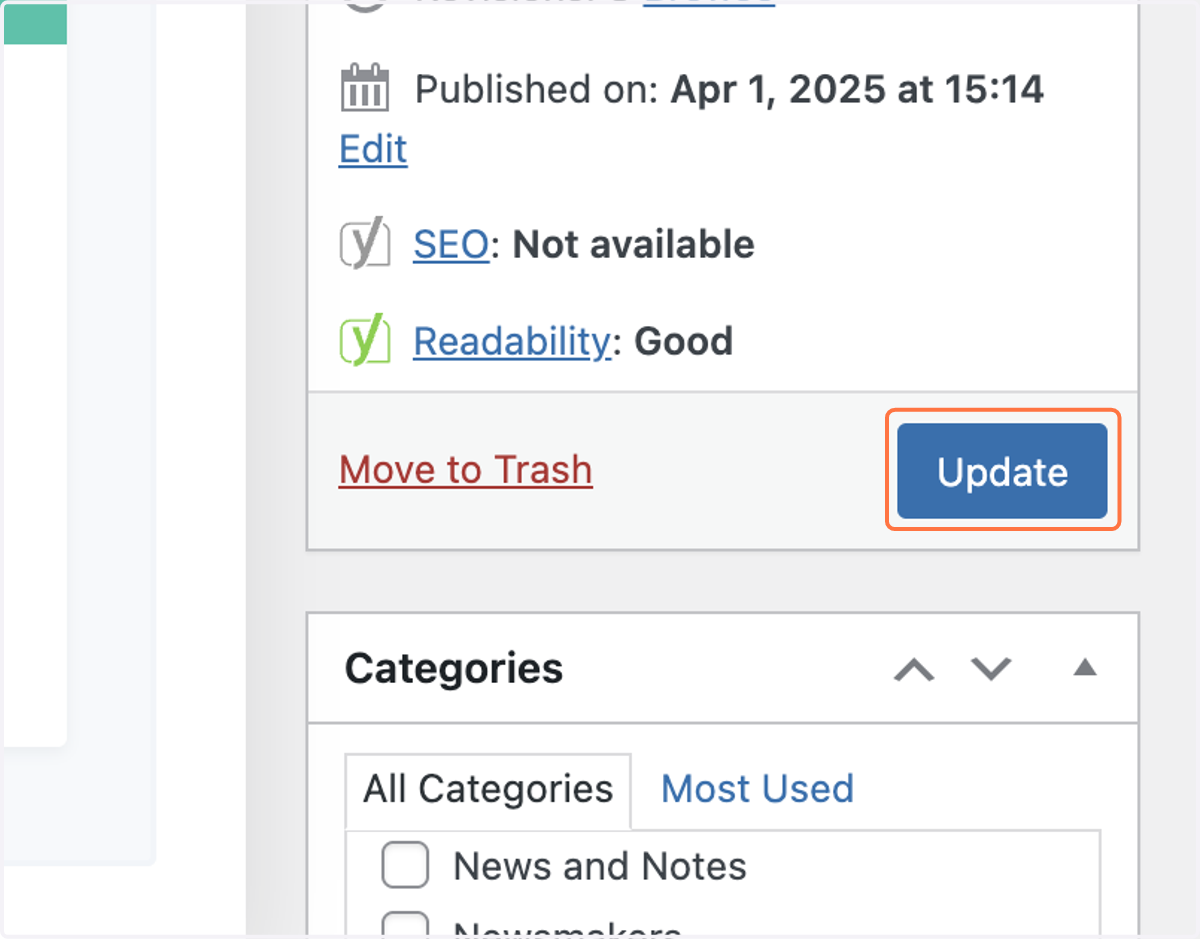Viewport: 1200px width, 939px height.
Task: Click the blue Update button
Action: (x=1002, y=471)
